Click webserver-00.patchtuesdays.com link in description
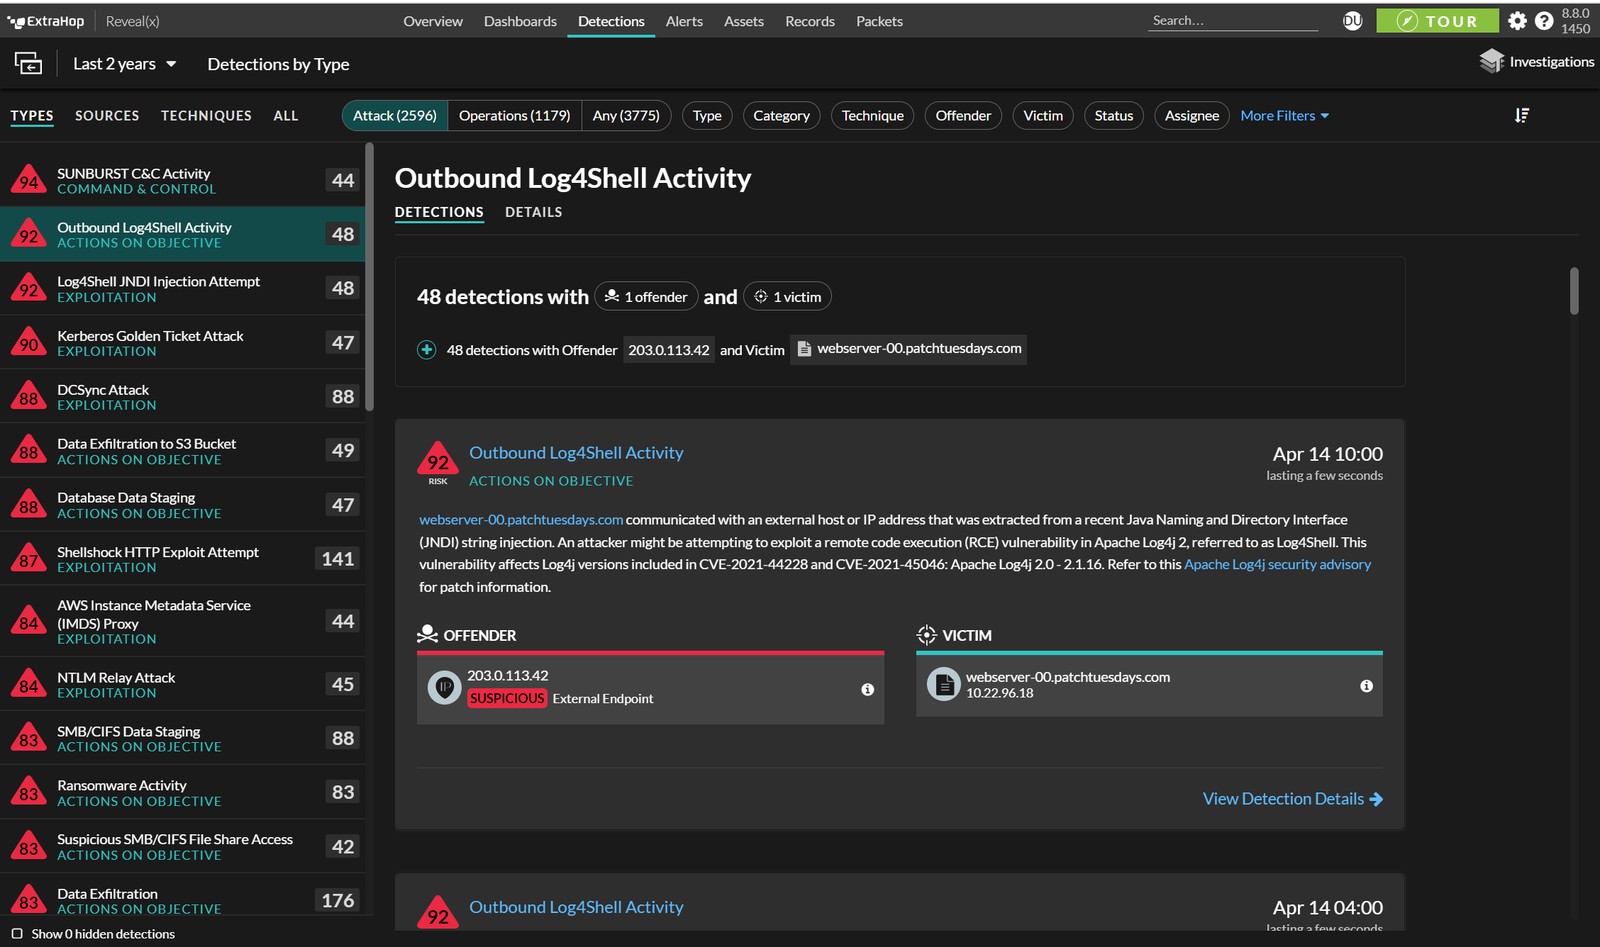This screenshot has width=1600, height=947. point(521,520)
